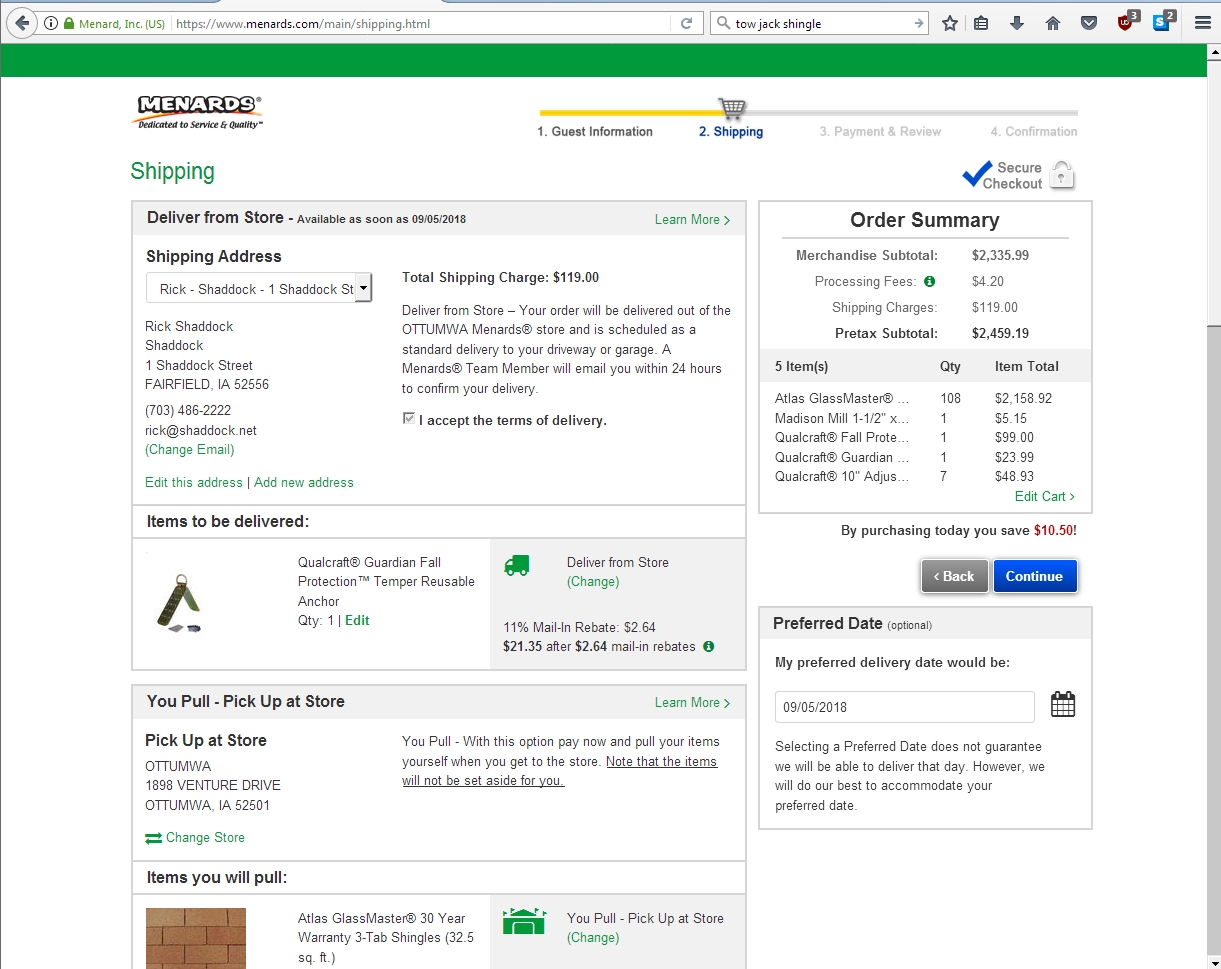Select step 2 Shipping

coord(731,131)
